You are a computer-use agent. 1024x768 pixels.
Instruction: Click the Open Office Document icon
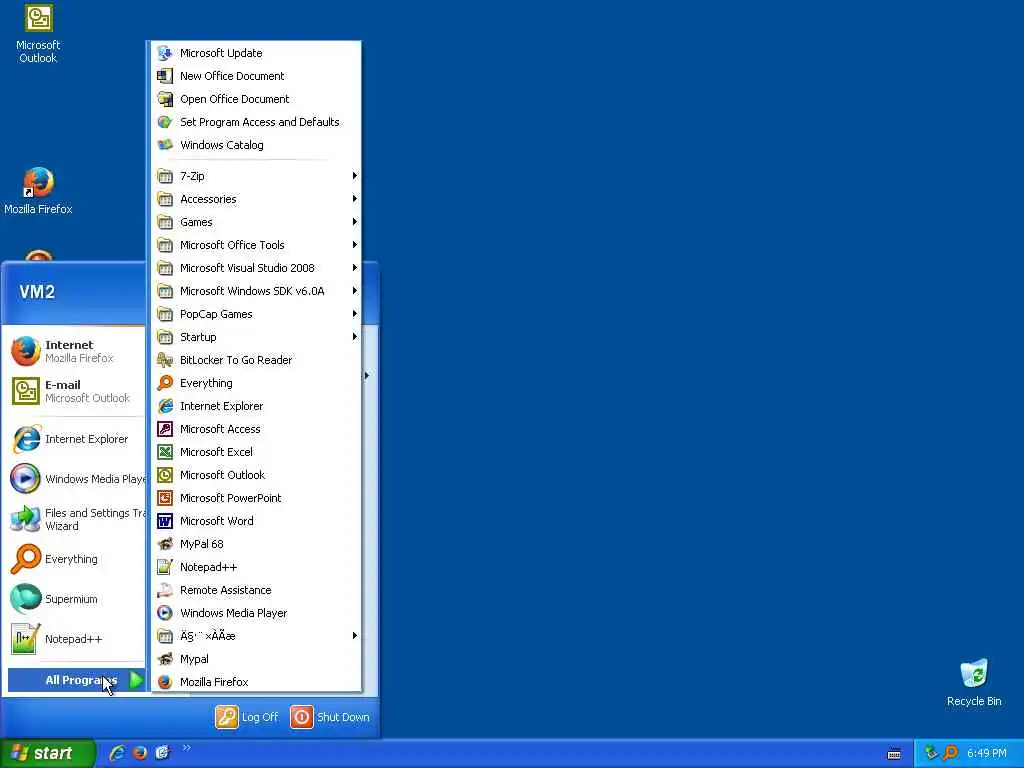165,99
